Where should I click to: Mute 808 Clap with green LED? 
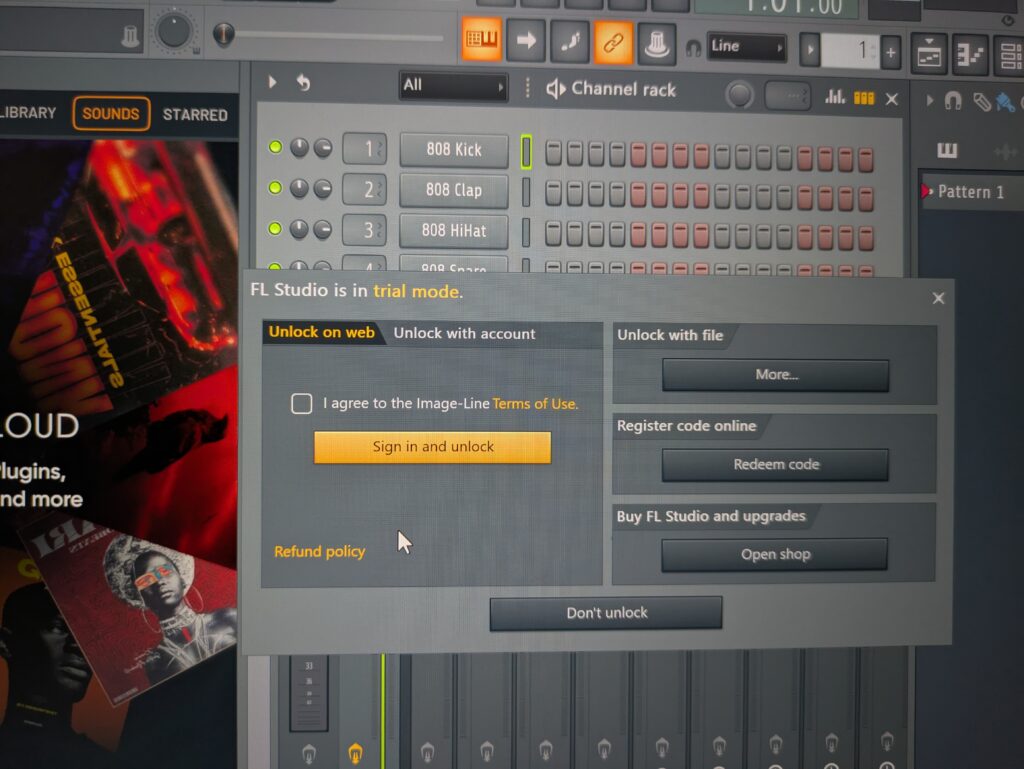275,188
